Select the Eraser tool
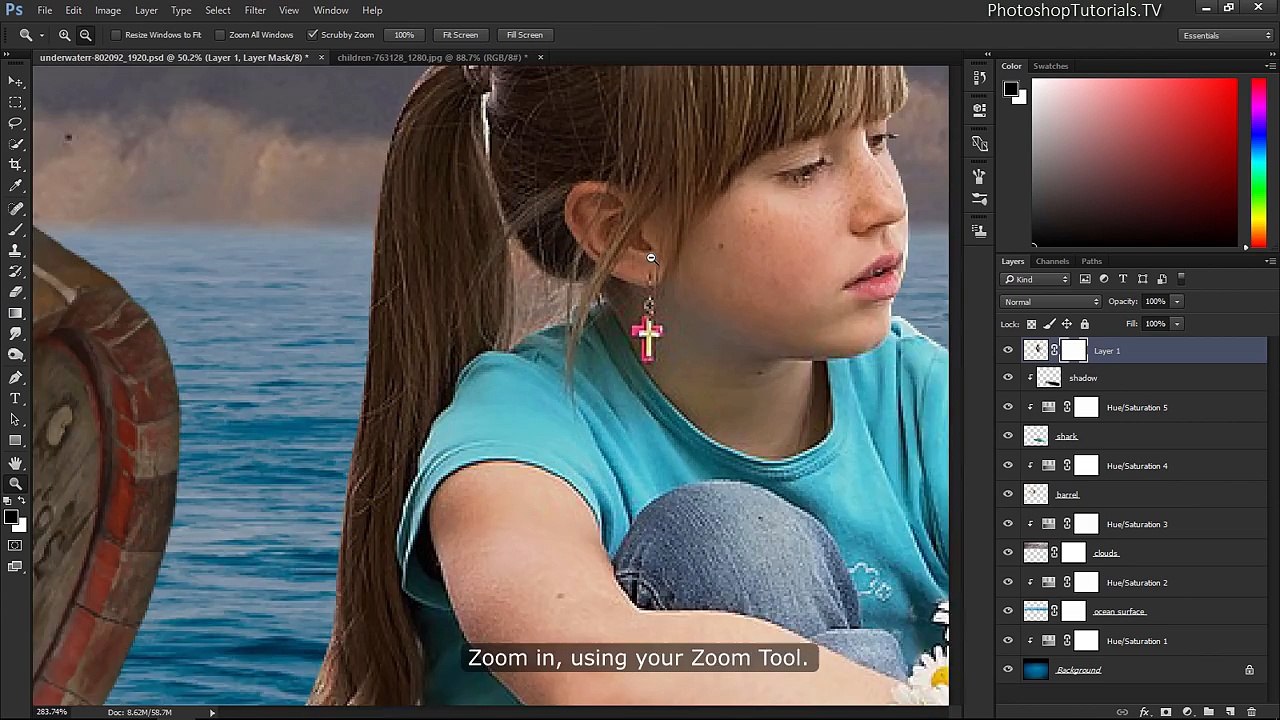Screen dimensions: 1280x720 click(16, 292)
